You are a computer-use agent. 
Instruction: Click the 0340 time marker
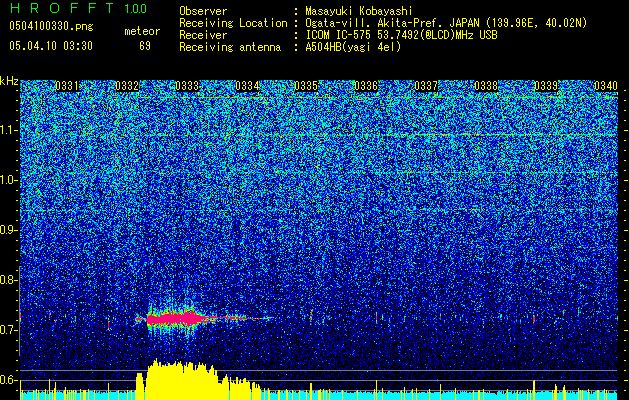click(606, 86)
